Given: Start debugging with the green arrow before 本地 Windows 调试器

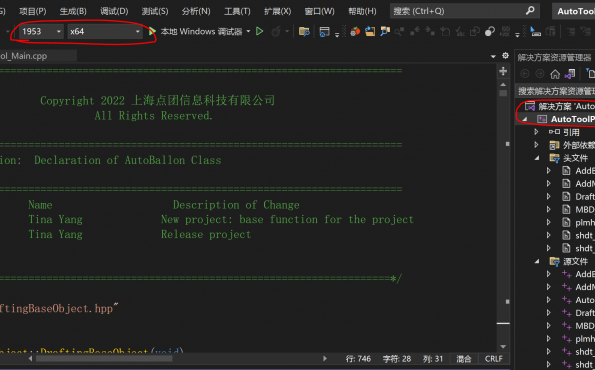Looking at the screenshot, I should coord(152,31).
